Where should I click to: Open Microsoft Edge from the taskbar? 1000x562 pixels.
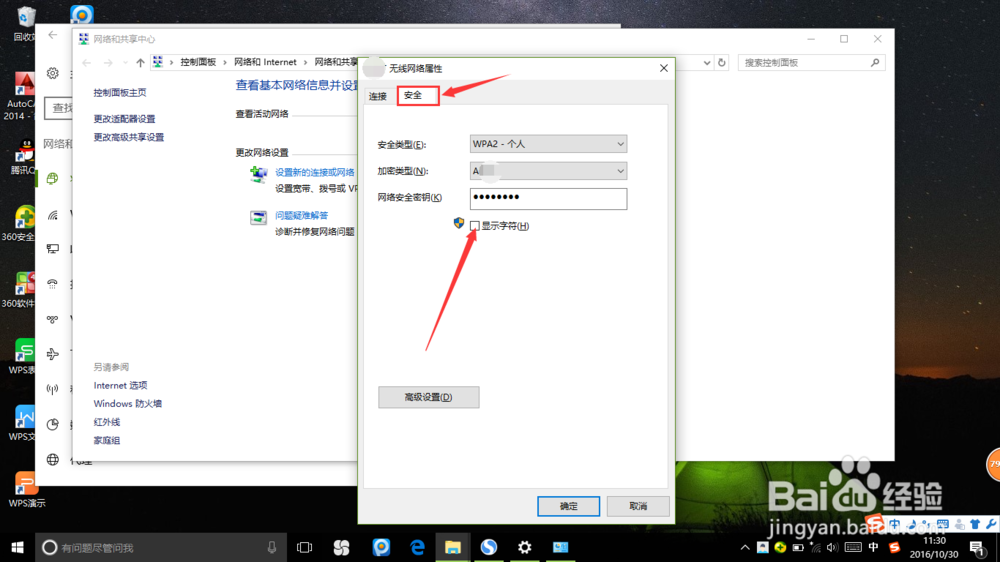(x=417, y=547)
